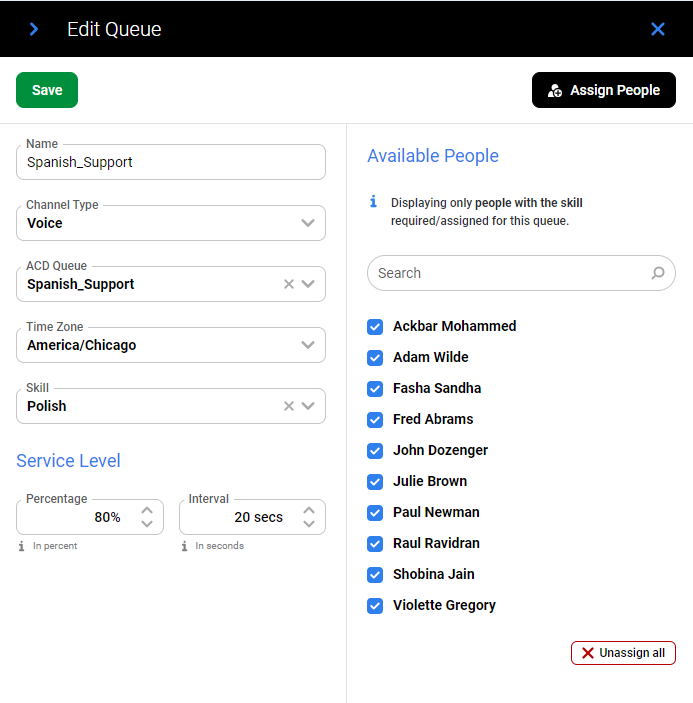This screenshot has height=703, width=693.
Task: Increase the Percentage value with up arrow
Action: tap(147, 510)
